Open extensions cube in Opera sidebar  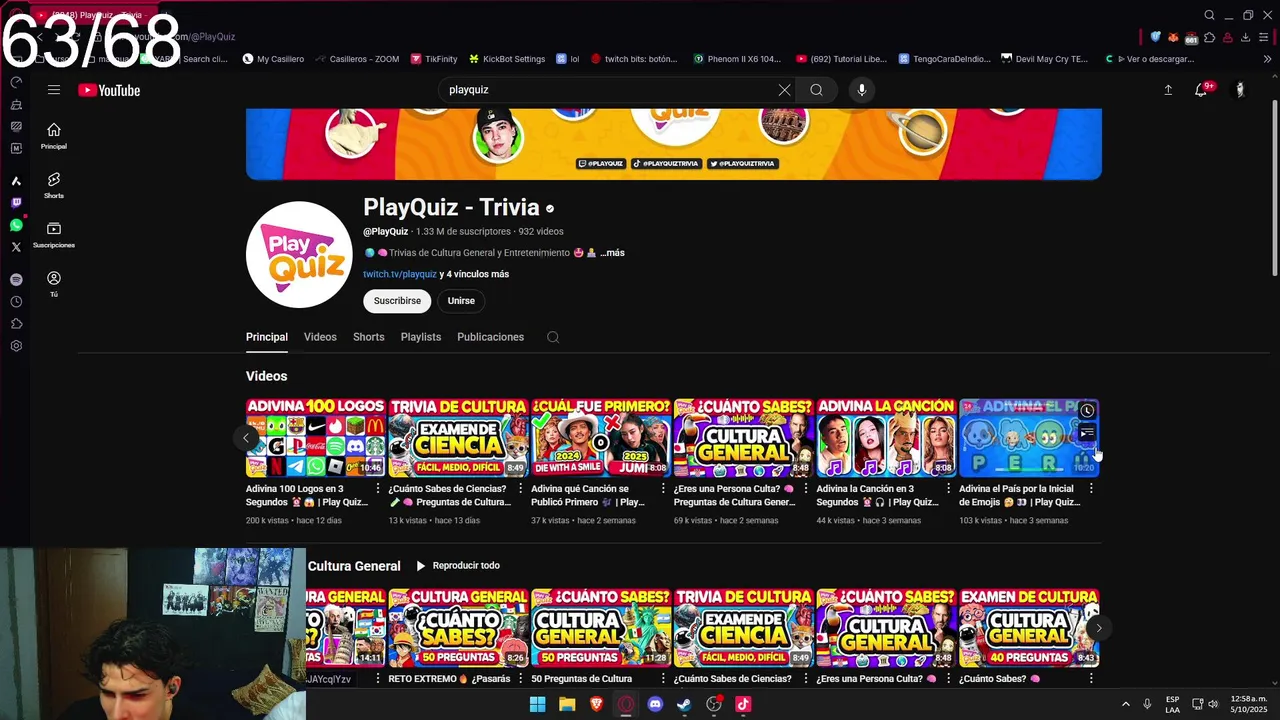[16, 324]
